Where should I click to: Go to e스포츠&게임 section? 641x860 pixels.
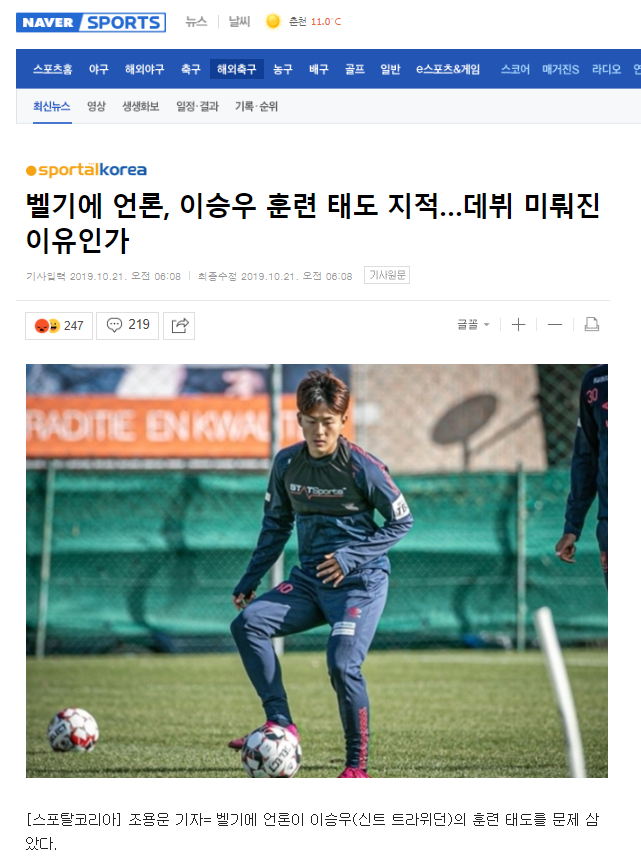pos(448,69)
